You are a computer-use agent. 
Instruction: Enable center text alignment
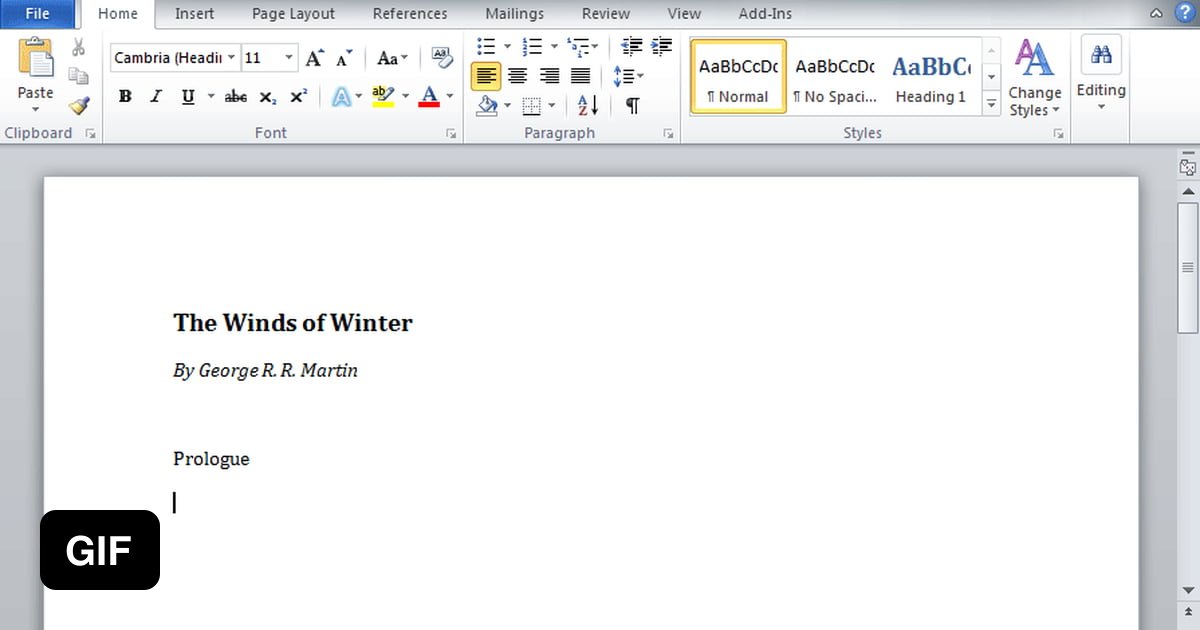517,76
